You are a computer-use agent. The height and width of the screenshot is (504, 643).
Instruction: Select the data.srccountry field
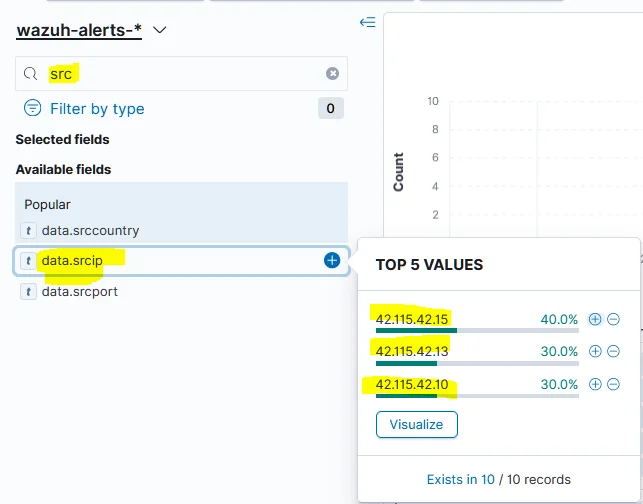90,230
